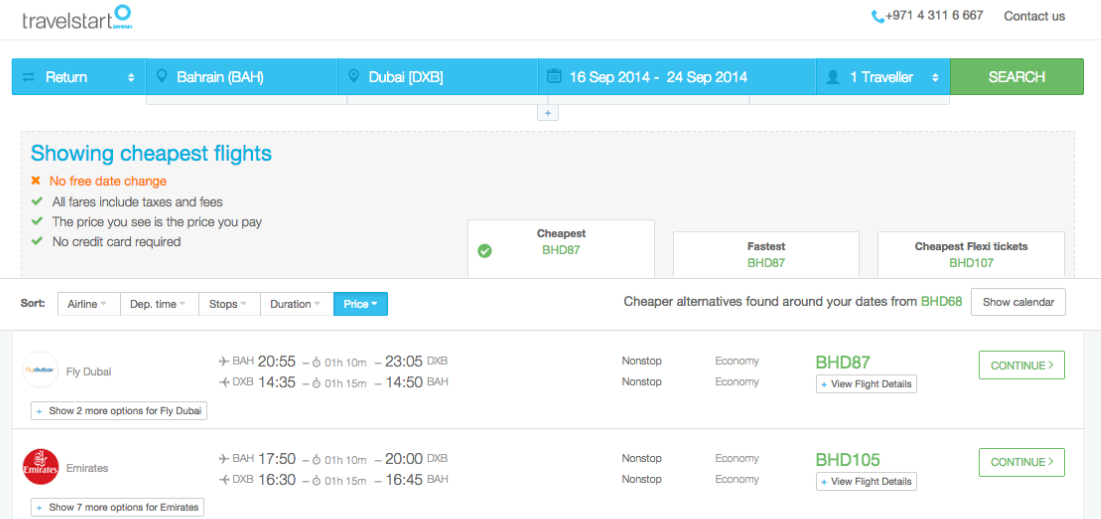Click the orange X beside No free date change
Viewport: 1101px width, 519px height.
point(36,181)
